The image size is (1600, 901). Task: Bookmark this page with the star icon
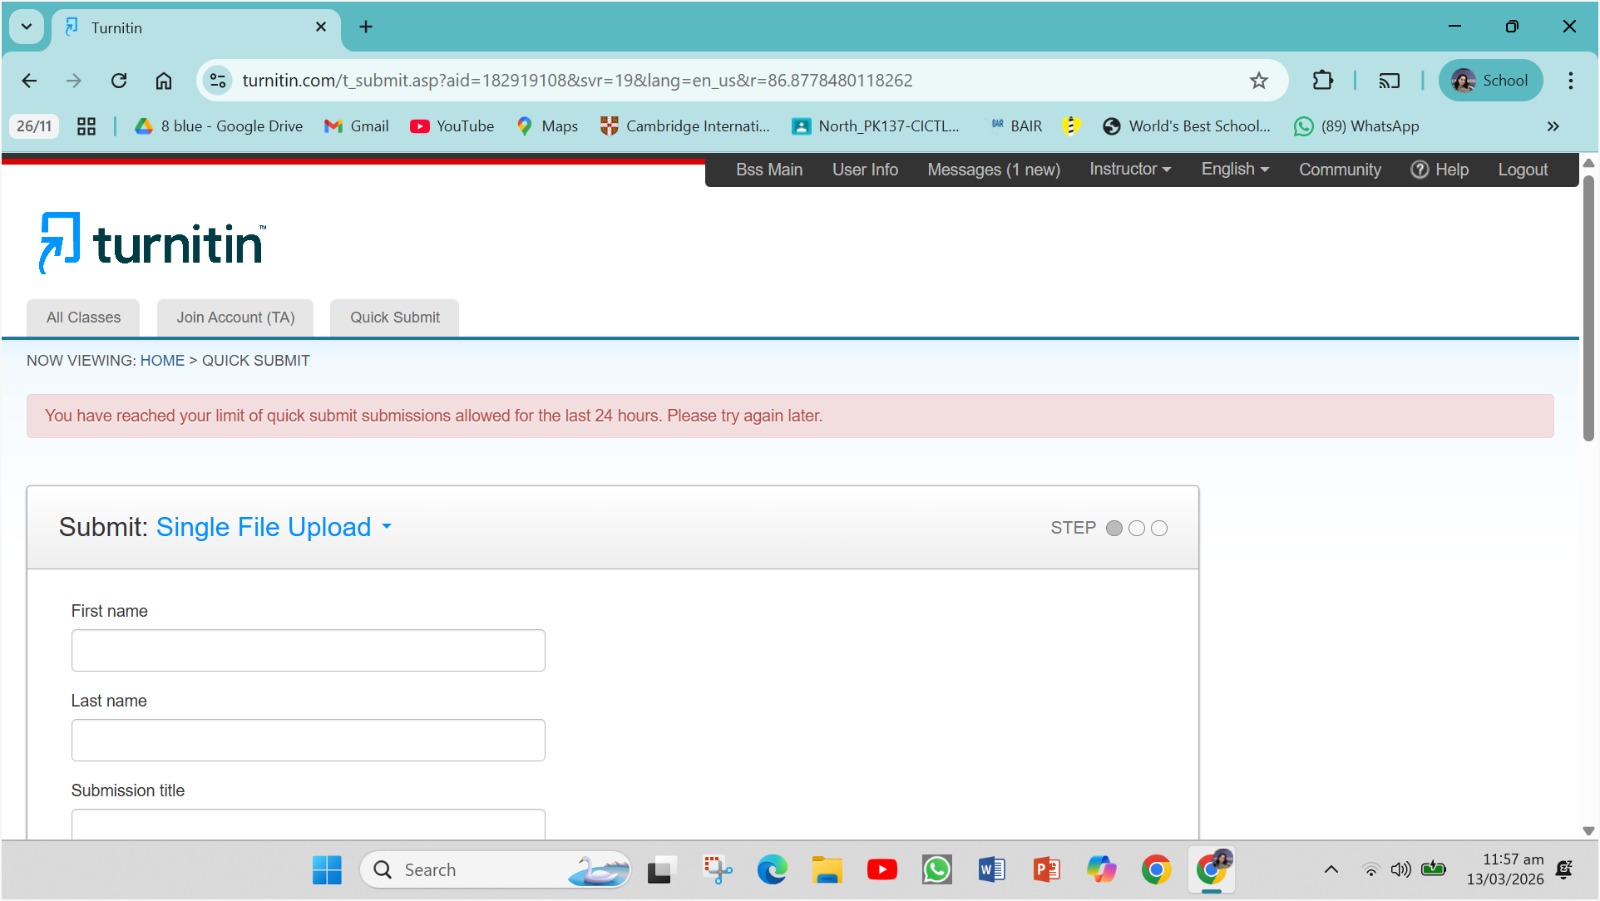1258,81
